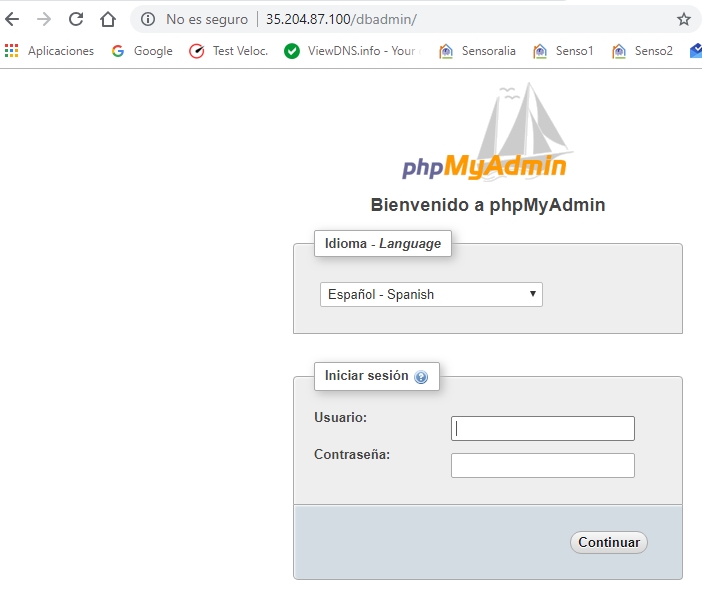
Task: Open the Google bookmark
Action: click(x=142, y=51)
